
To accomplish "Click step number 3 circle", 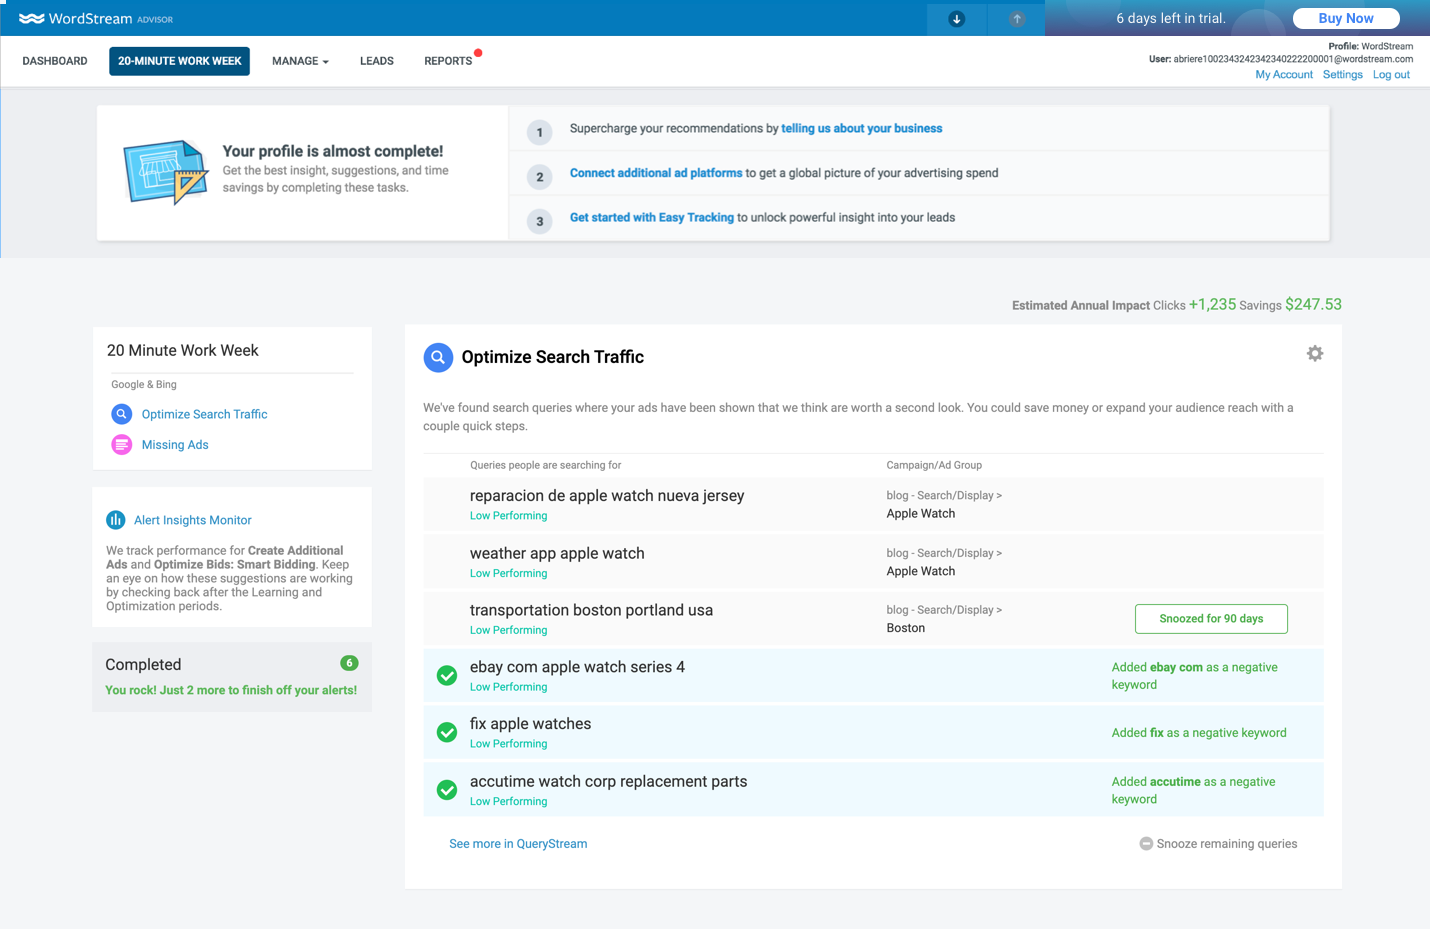I will (540, 221).
